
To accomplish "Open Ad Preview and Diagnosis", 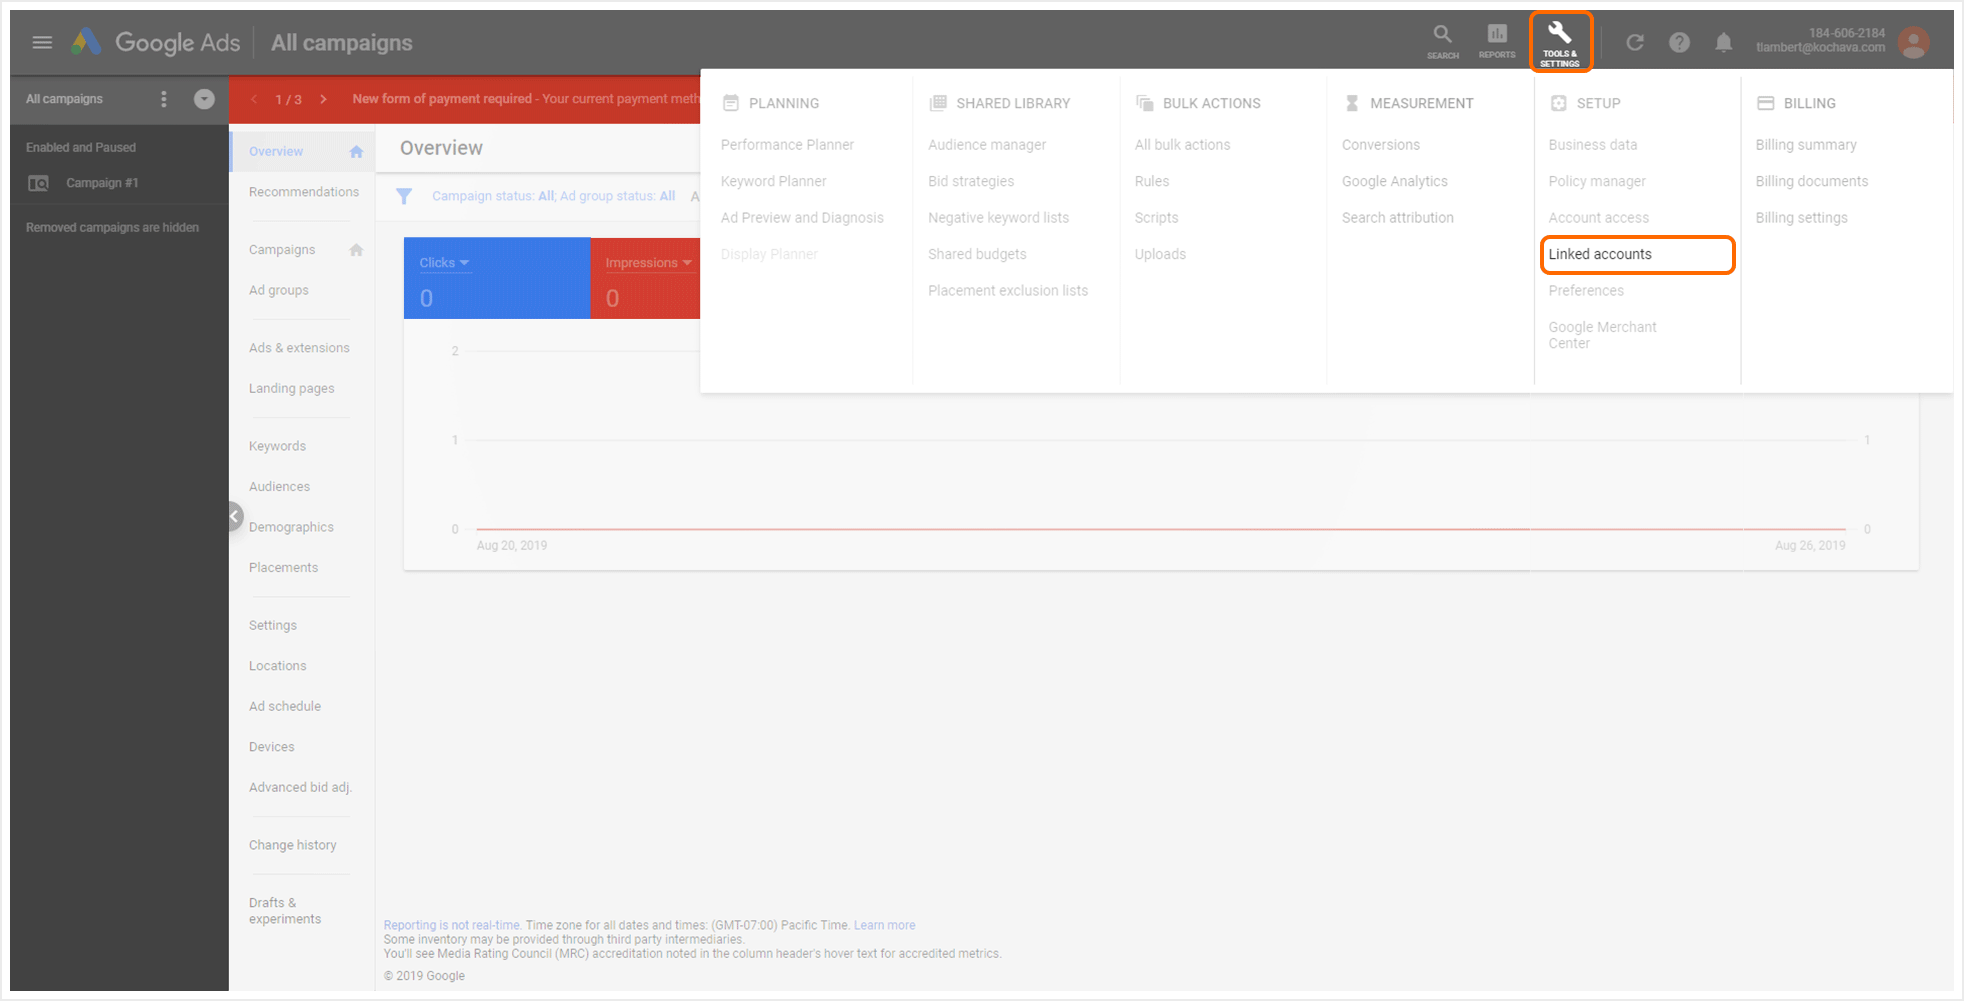I will point(802,218).
